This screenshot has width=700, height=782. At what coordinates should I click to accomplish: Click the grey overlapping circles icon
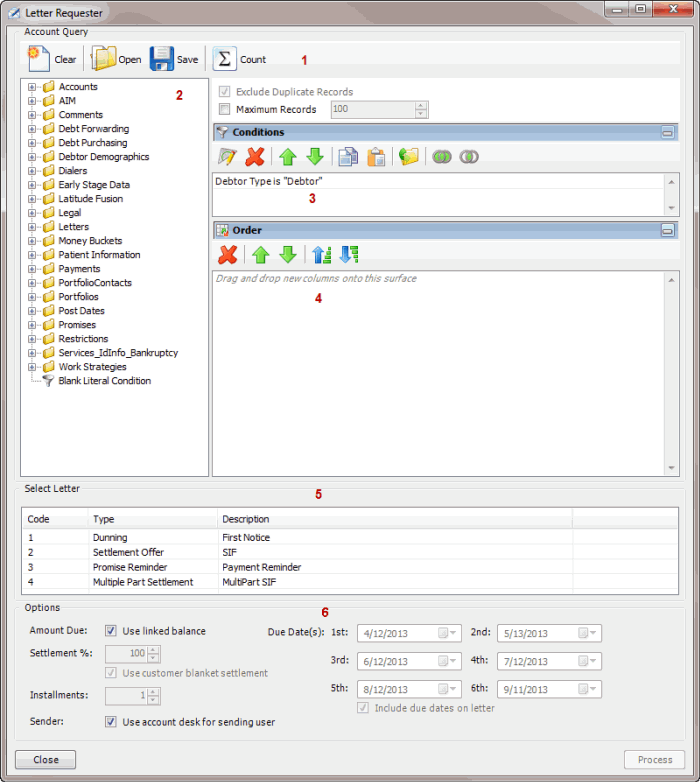[469, 157]
